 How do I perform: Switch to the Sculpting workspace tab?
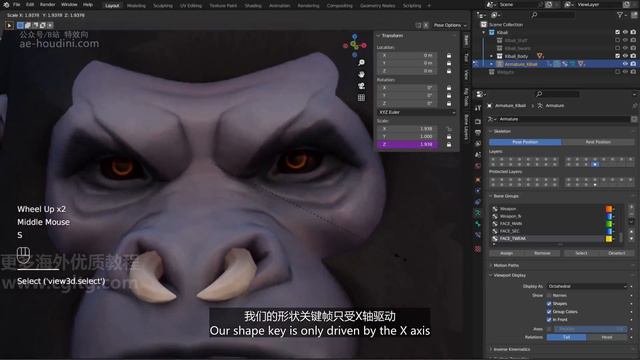(x=163, y=6)
